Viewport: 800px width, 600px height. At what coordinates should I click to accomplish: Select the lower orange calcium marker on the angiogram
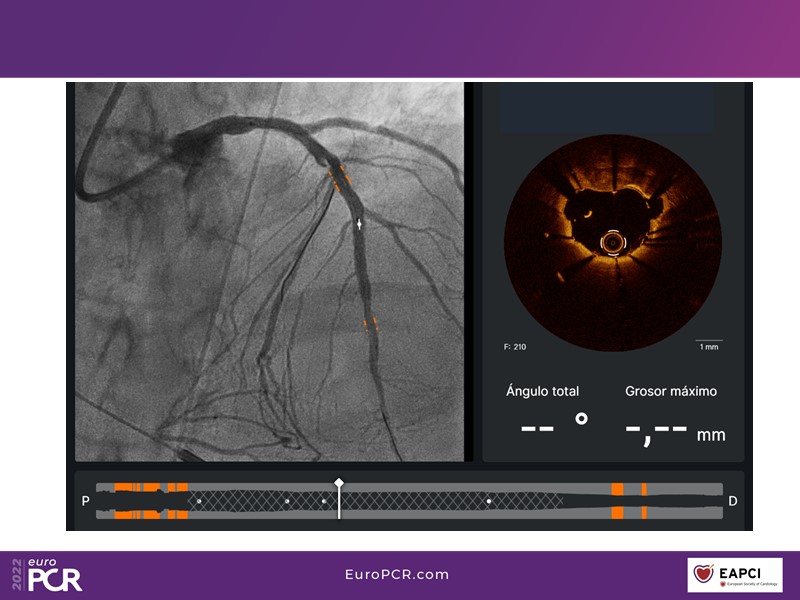click(x=370, y=322)
